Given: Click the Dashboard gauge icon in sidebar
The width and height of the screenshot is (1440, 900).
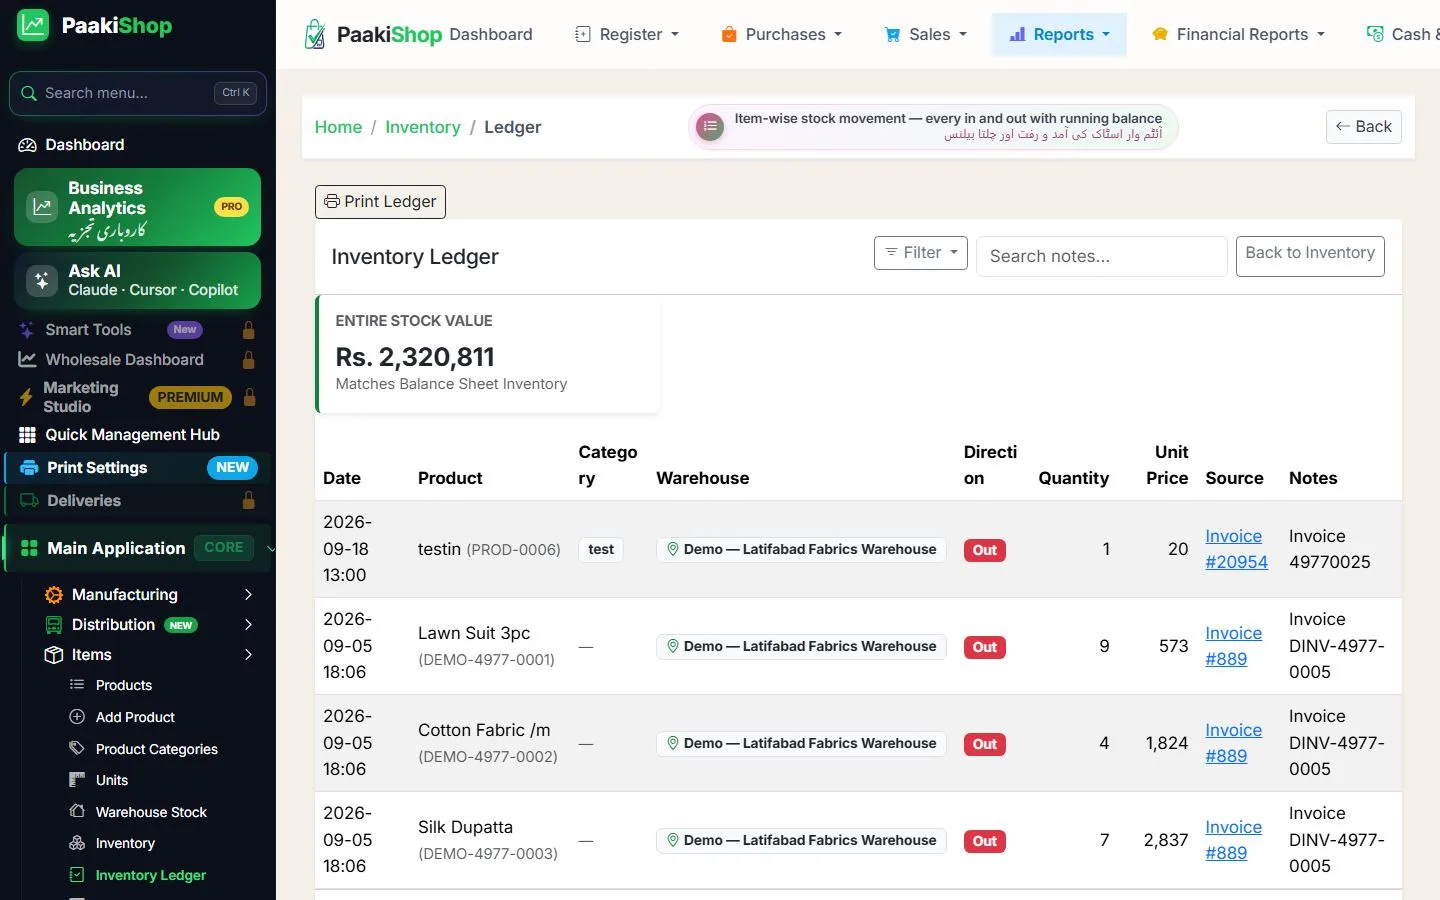Looking at the screenshot, I should coord(27,145).
